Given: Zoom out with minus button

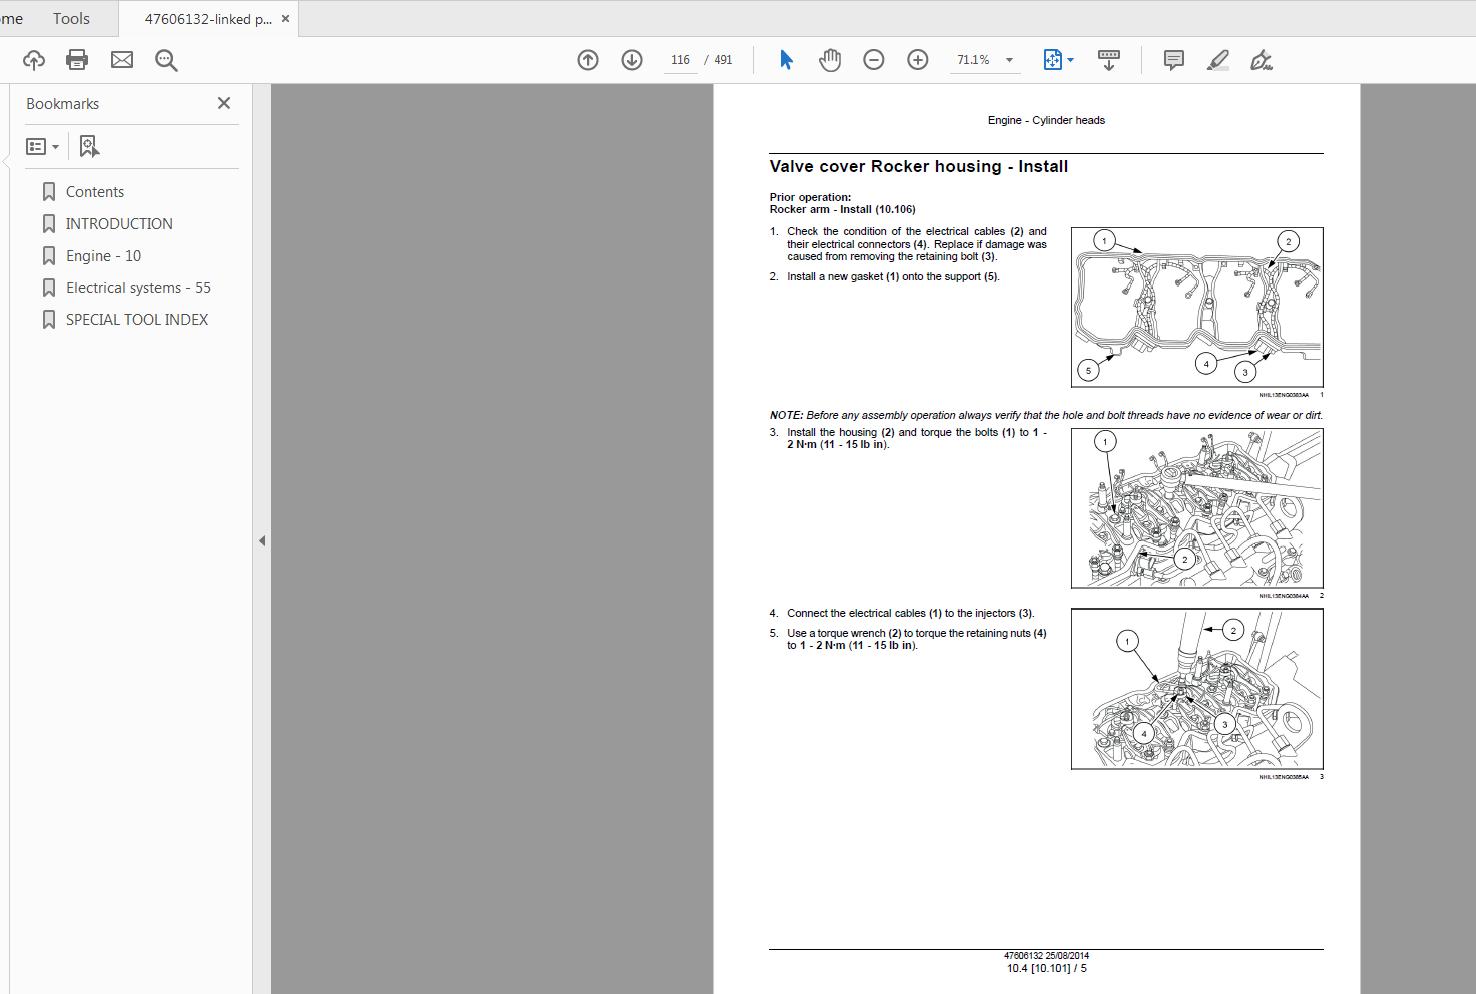Looking at the screenshot, I should [874, 60].
